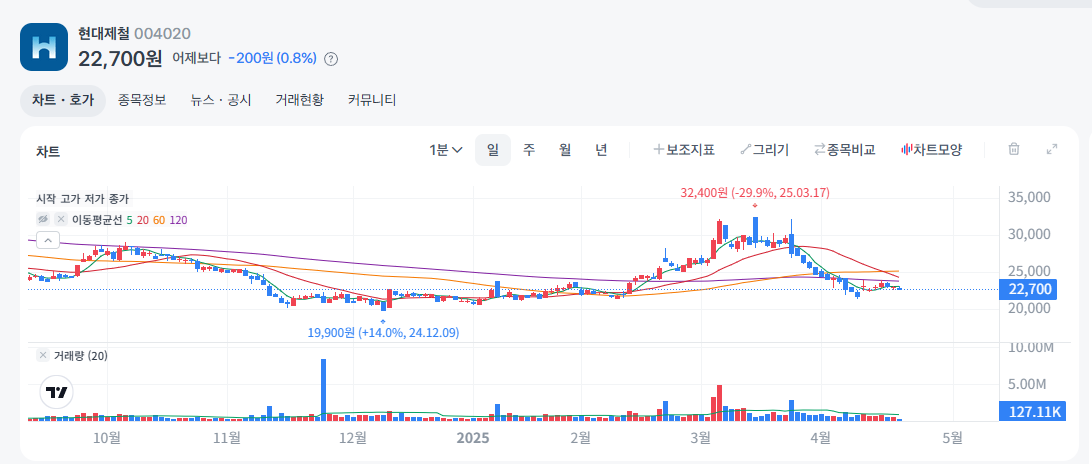
Task: Click the current price tag 22,700 on axis
Action: coord(1028,289)
